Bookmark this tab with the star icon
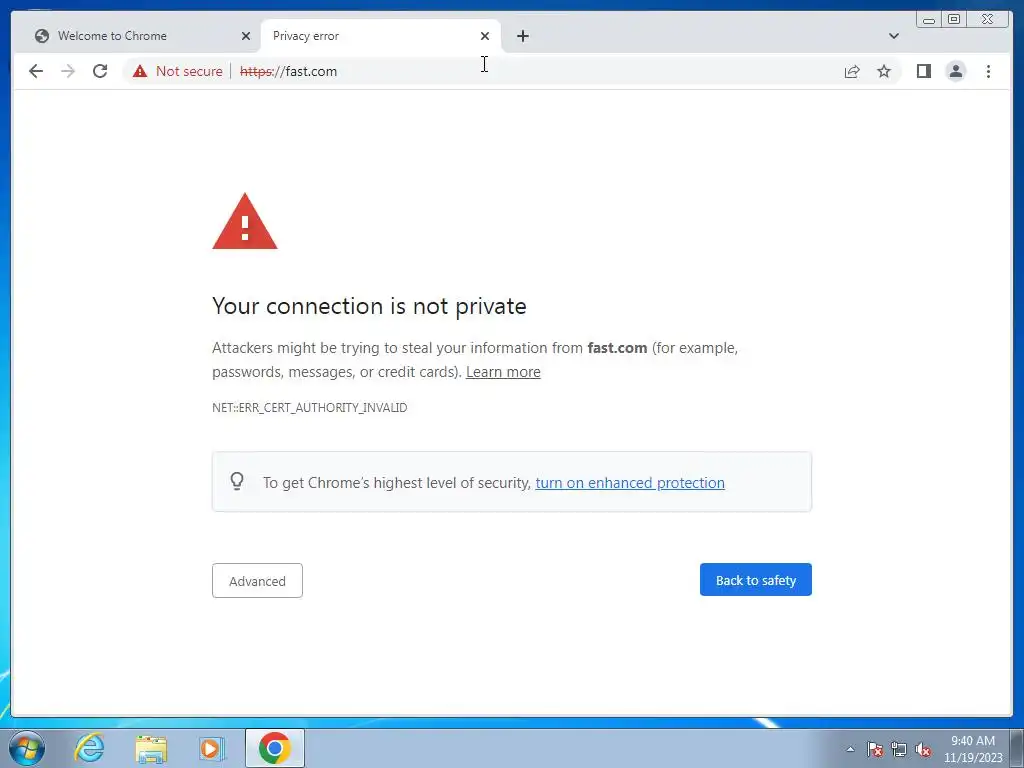Viewport: 1024px width, 768px height. click(884, 71)
